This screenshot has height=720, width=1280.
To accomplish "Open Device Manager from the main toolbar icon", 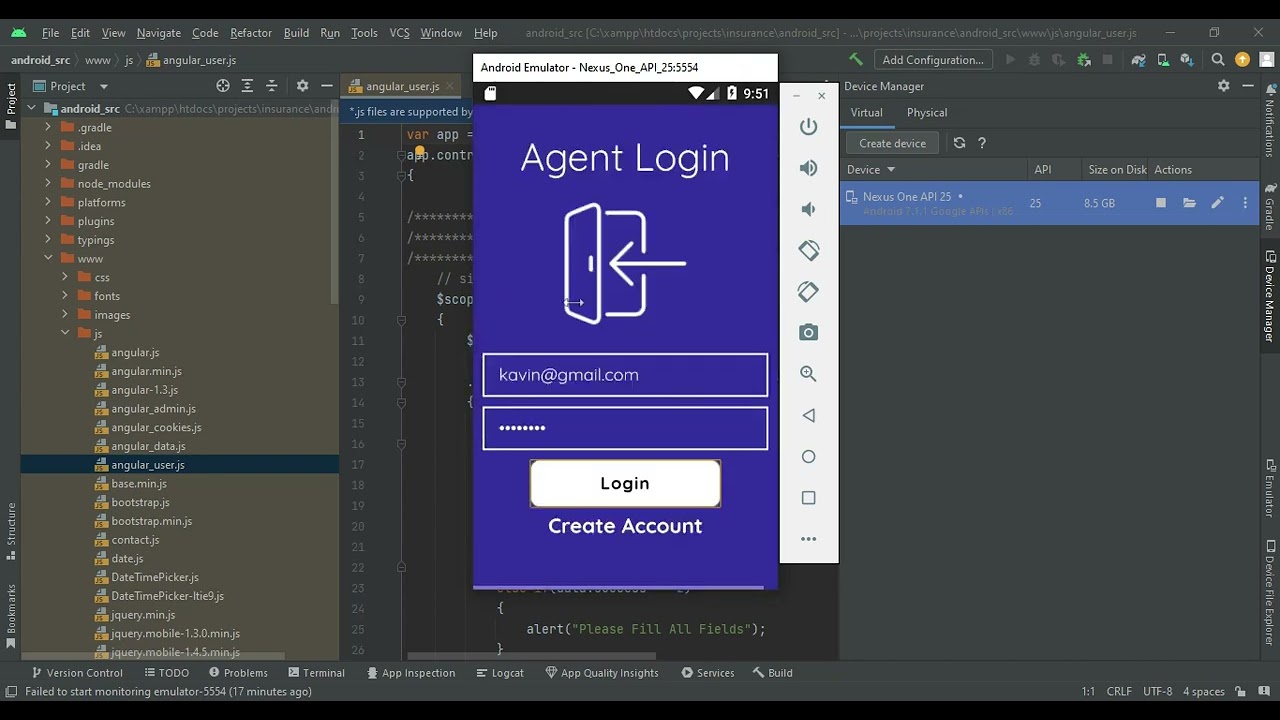I will pyautogui.click(x=1164, y=60).
